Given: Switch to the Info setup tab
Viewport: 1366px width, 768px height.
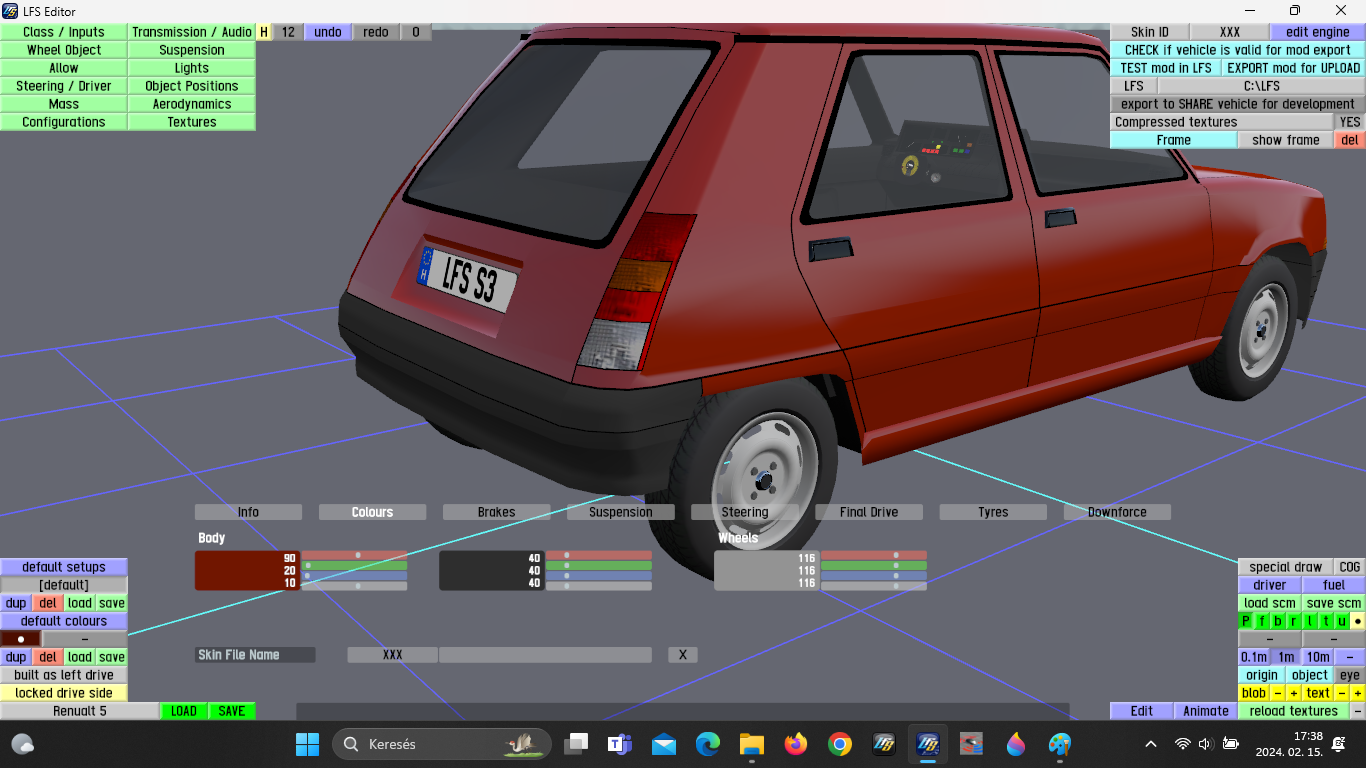Looking at the screenshot, I should (248, 512).
